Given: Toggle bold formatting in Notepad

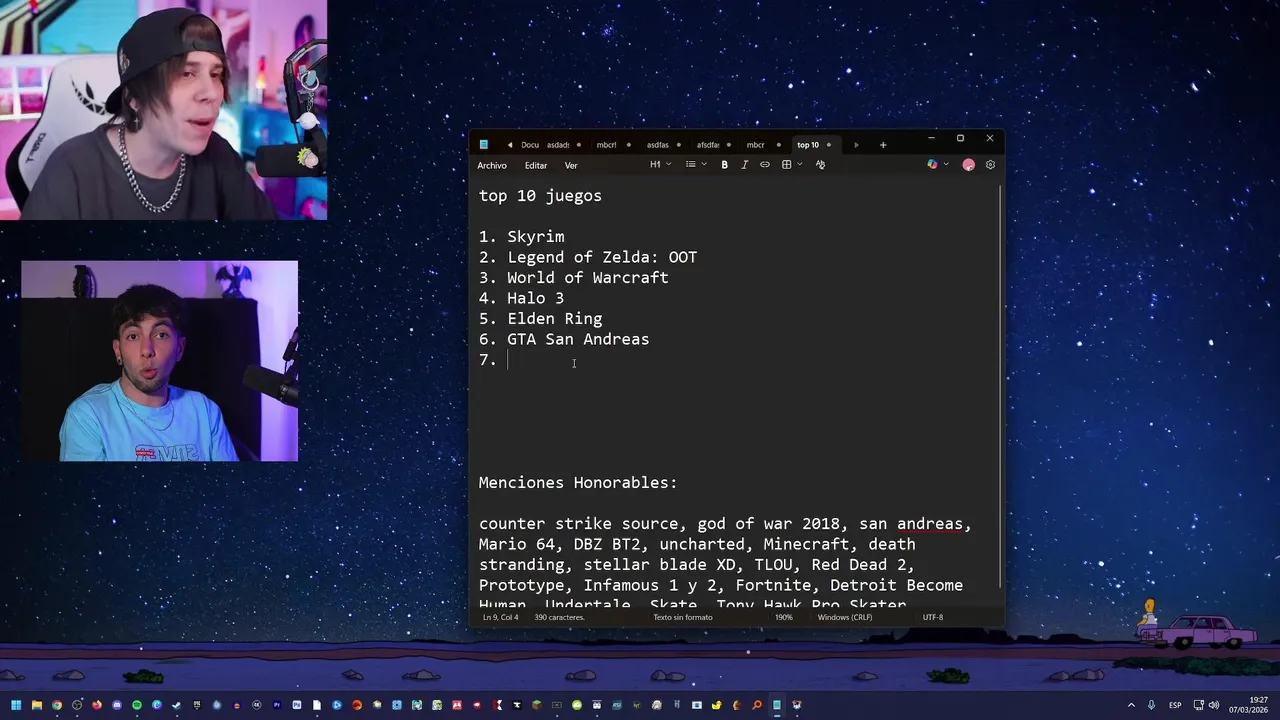Looking at the screenshot, I should (724, 165).
